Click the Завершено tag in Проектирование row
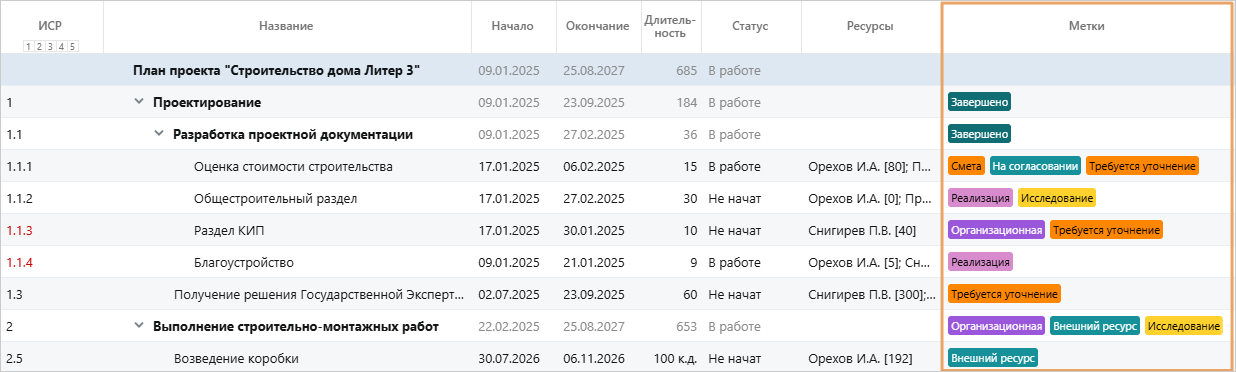Viewport: 1236px width, 372px height. tap(979, 102)
